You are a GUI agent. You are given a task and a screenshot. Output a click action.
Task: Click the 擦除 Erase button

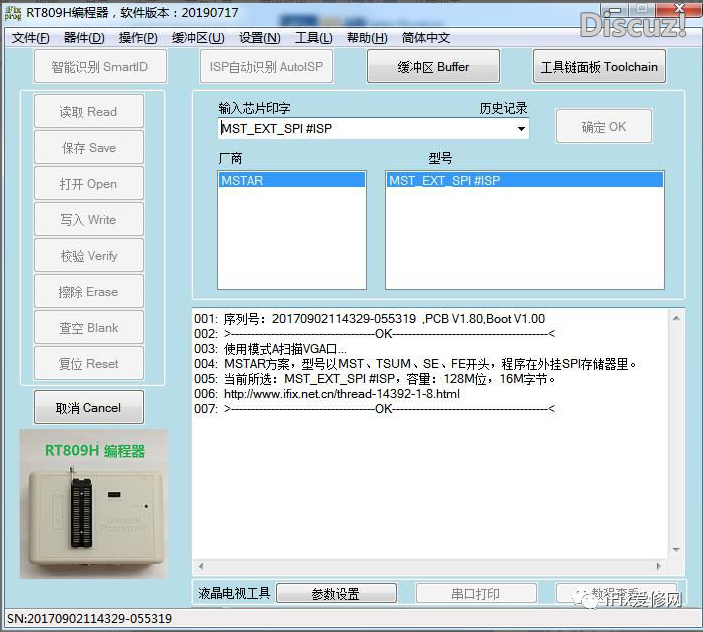tap(89, 291)
